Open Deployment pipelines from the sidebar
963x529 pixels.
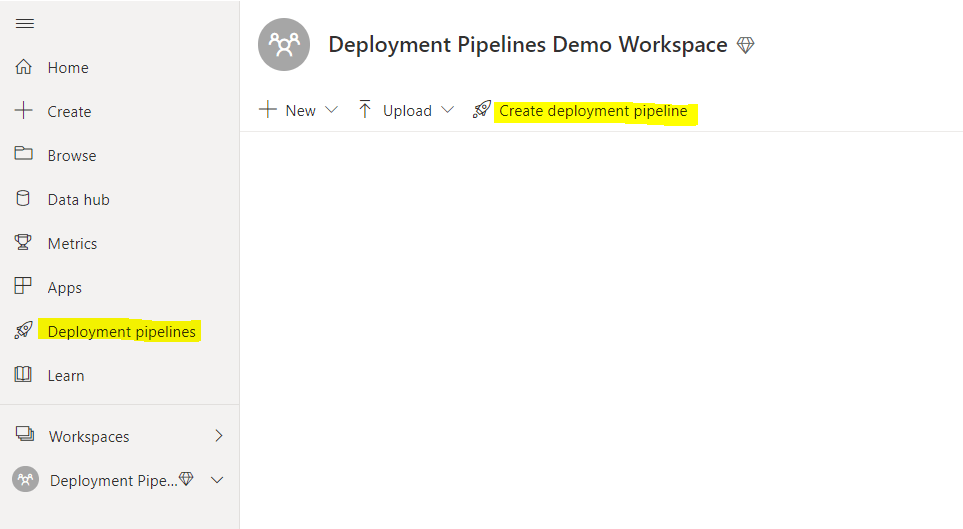pyautogui.click(x=121, y=331)
